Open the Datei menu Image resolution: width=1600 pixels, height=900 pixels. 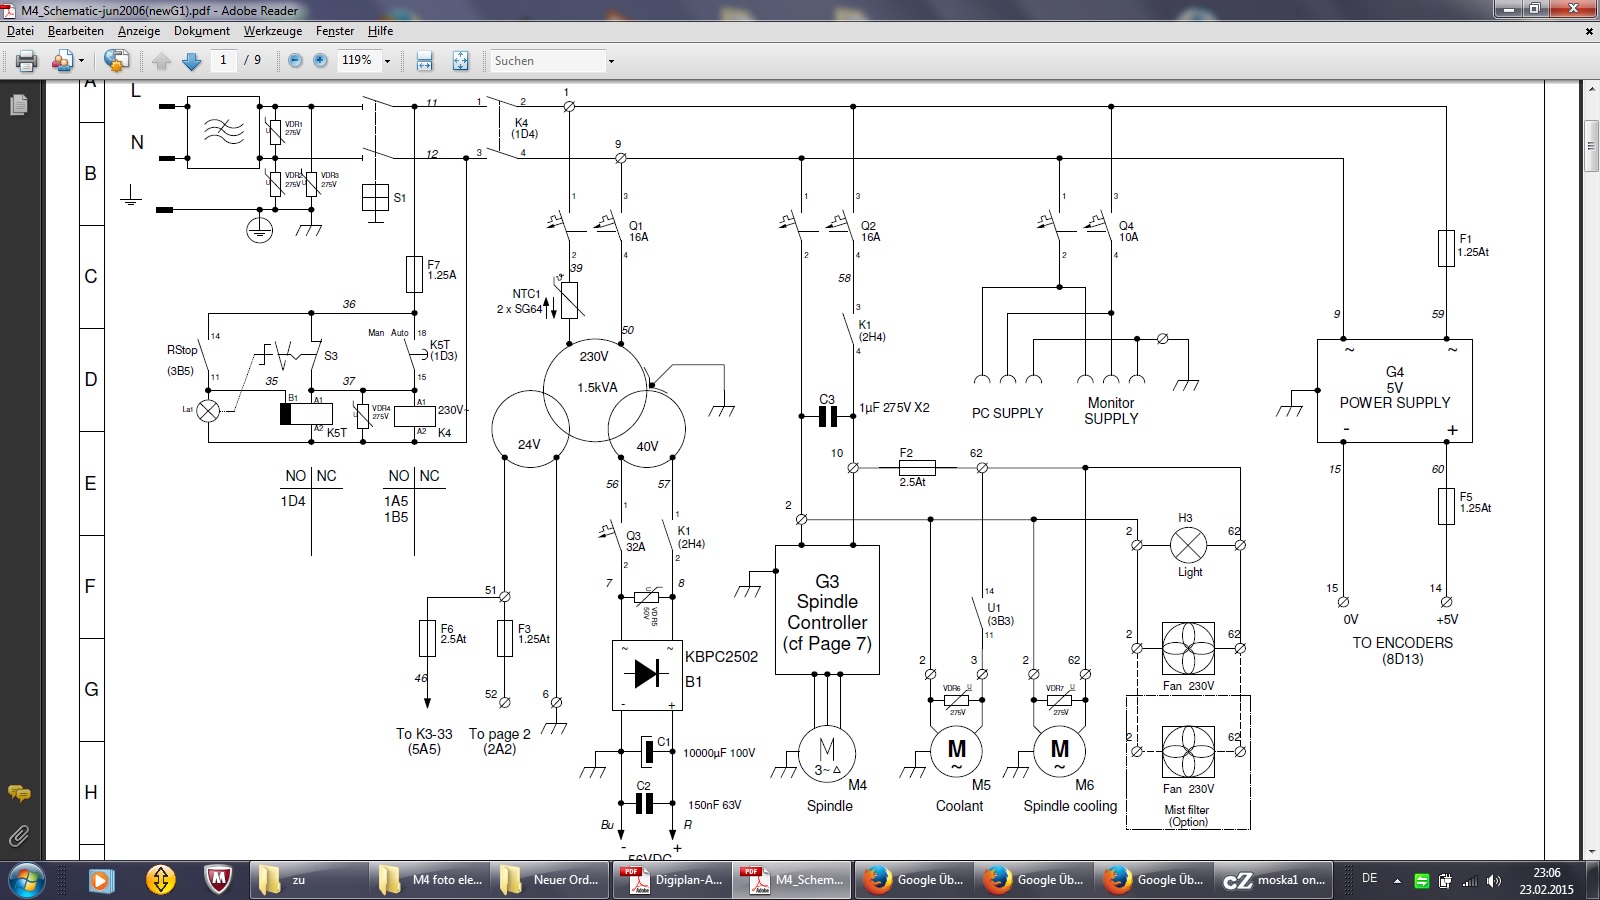(x=20, y=31)
